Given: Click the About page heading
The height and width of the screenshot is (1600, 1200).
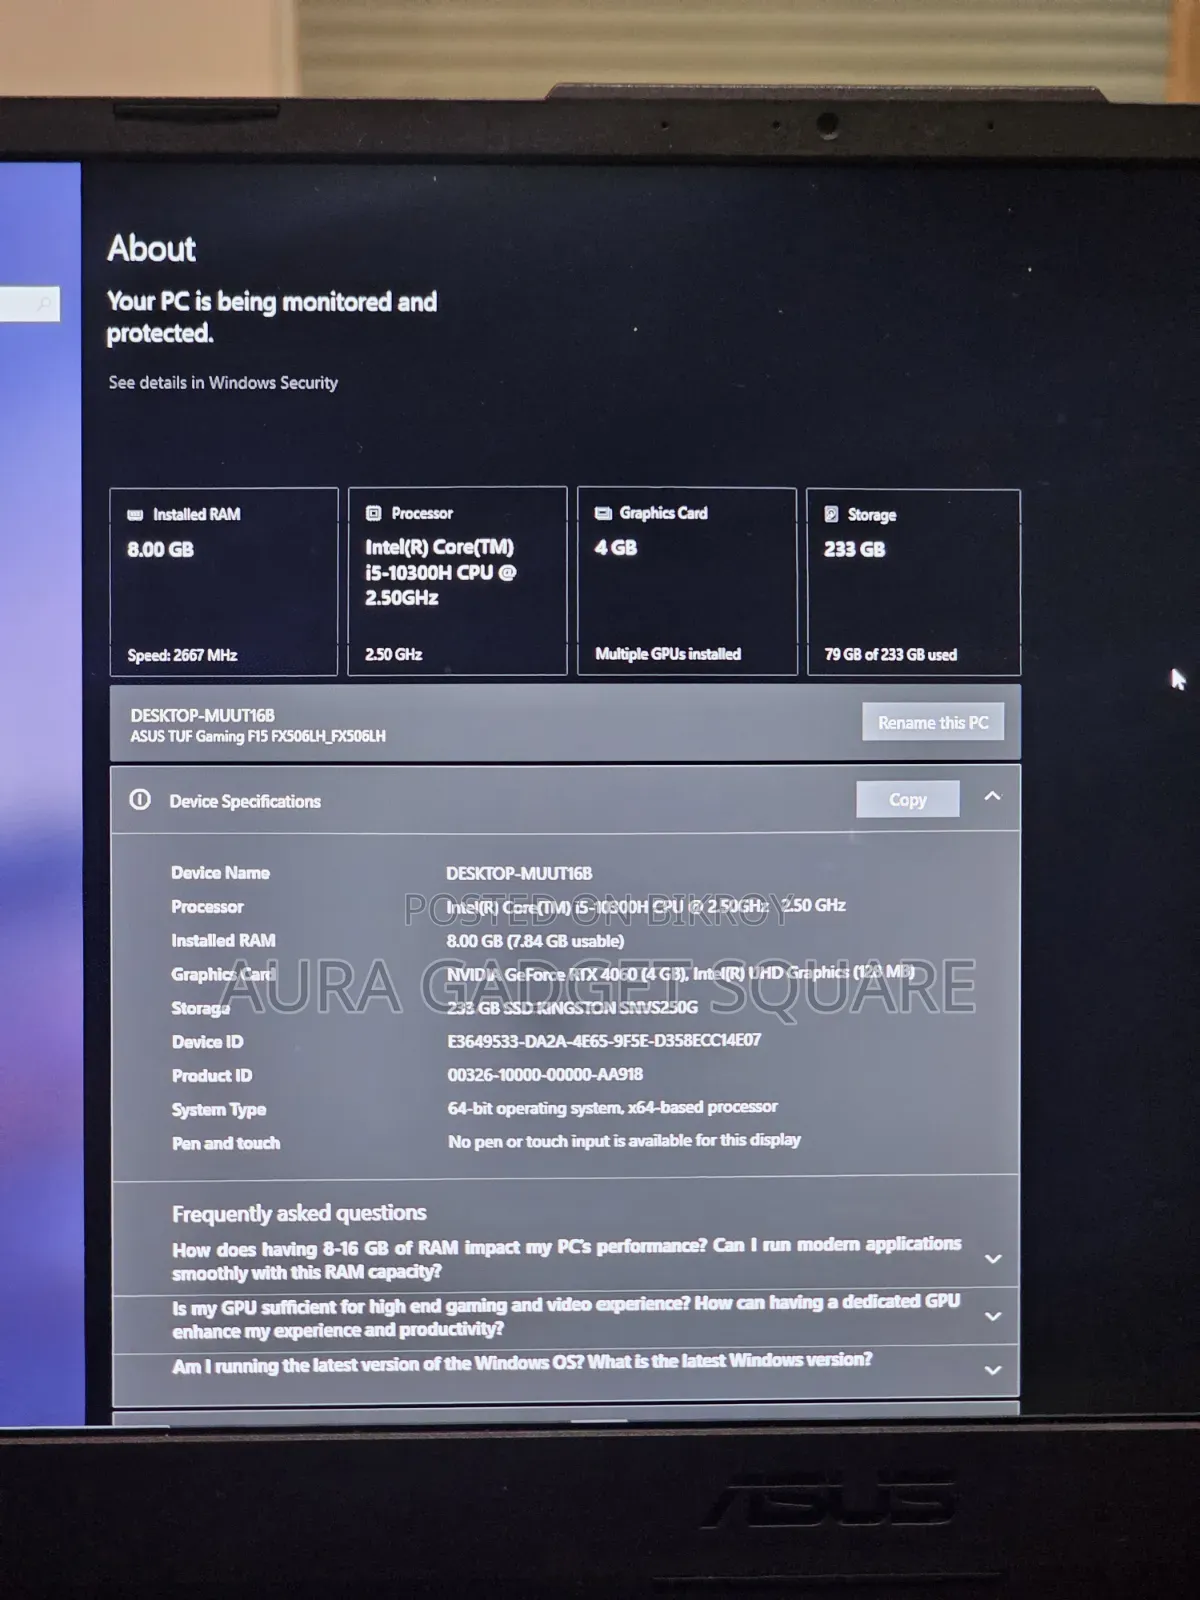Looking at the screenshot, I should pos(152,248).
